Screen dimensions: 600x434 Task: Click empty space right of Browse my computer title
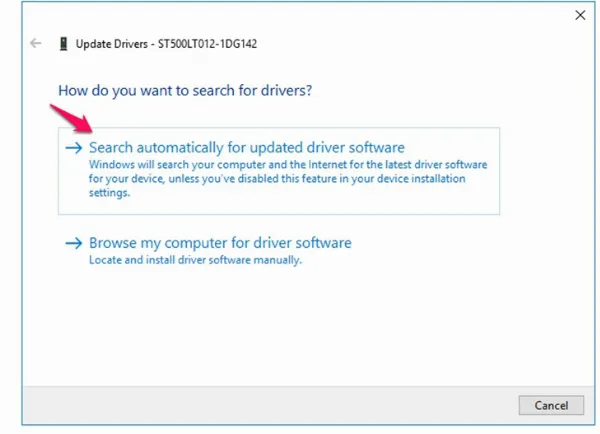point(430,243)
